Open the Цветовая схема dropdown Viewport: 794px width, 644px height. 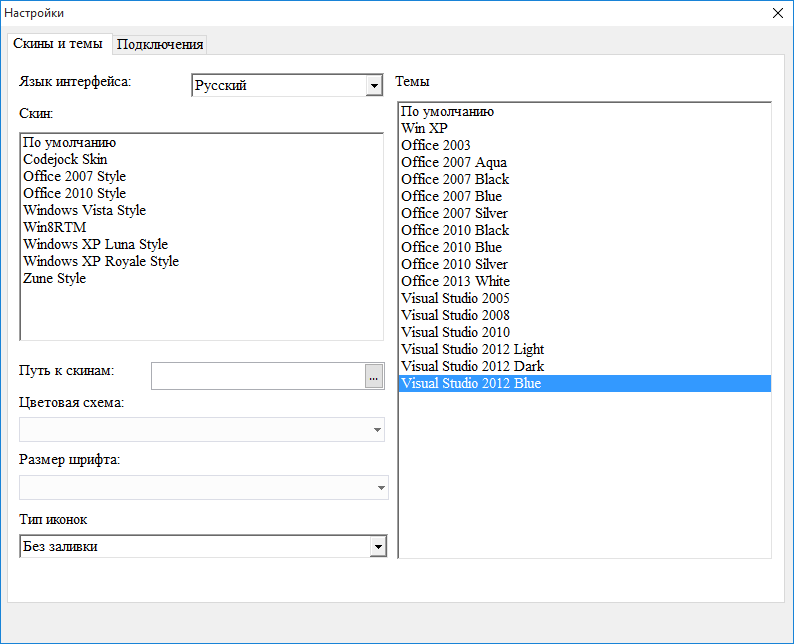click(377, 430)
